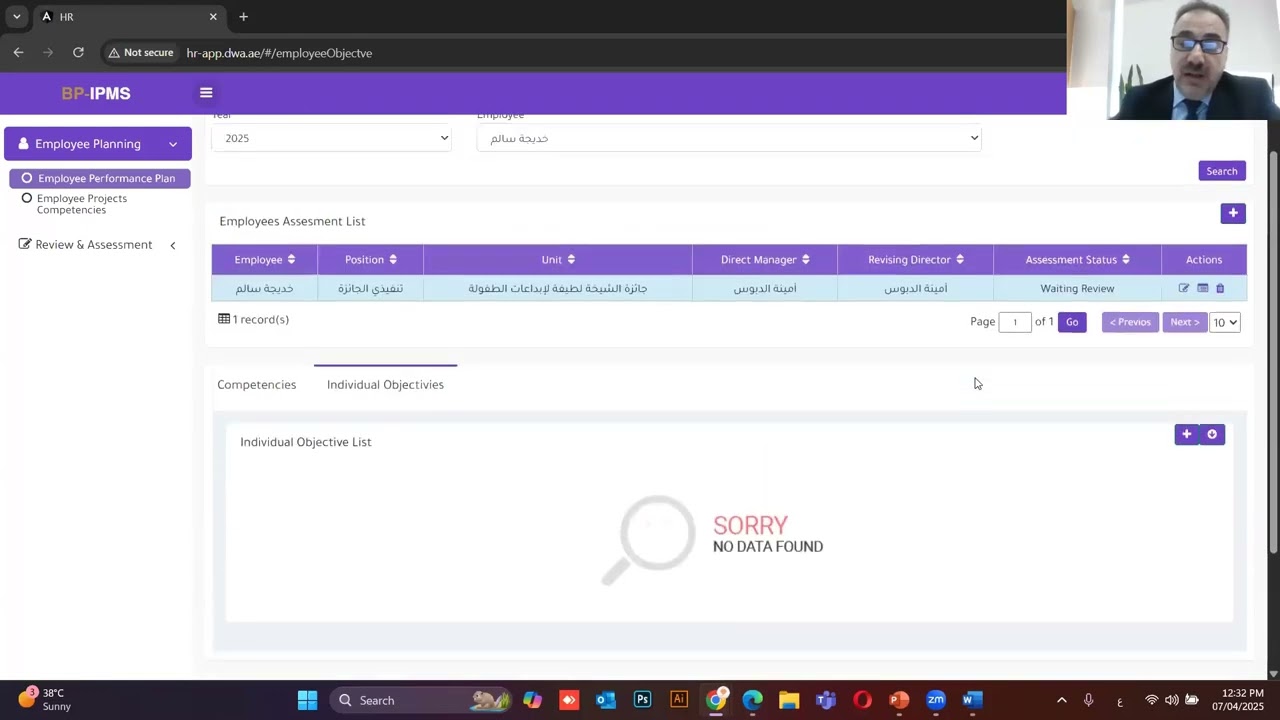Click the browser address bar URL
Screen dimensions: 1280x720
click(x=279, y=53)
